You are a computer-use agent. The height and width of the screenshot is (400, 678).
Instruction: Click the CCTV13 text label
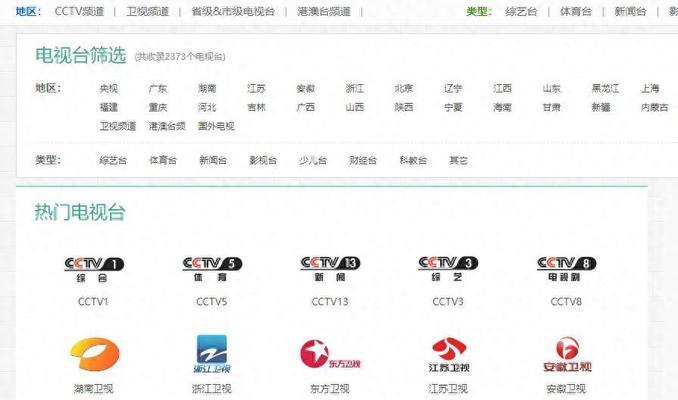330,301
